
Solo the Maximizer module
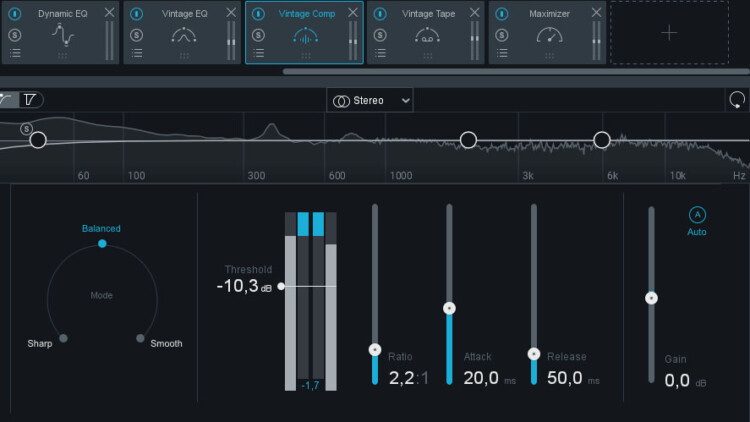(502, 35)
